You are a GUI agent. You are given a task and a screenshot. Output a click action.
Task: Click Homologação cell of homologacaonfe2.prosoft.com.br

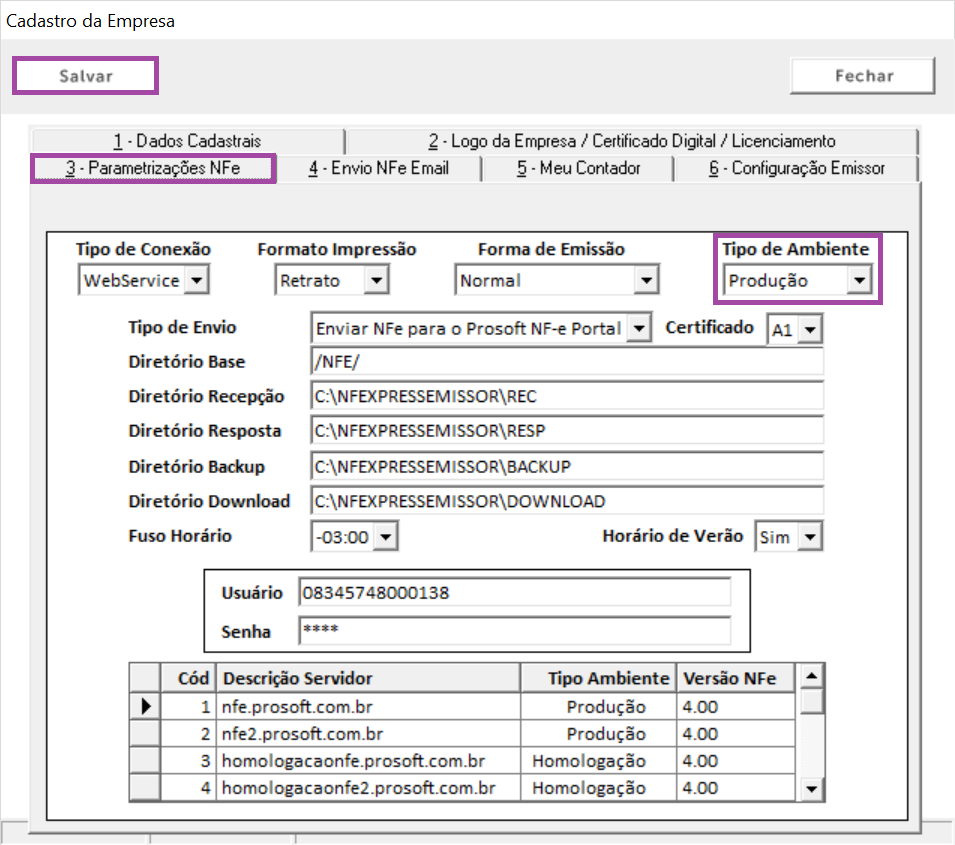pos(598,788)
